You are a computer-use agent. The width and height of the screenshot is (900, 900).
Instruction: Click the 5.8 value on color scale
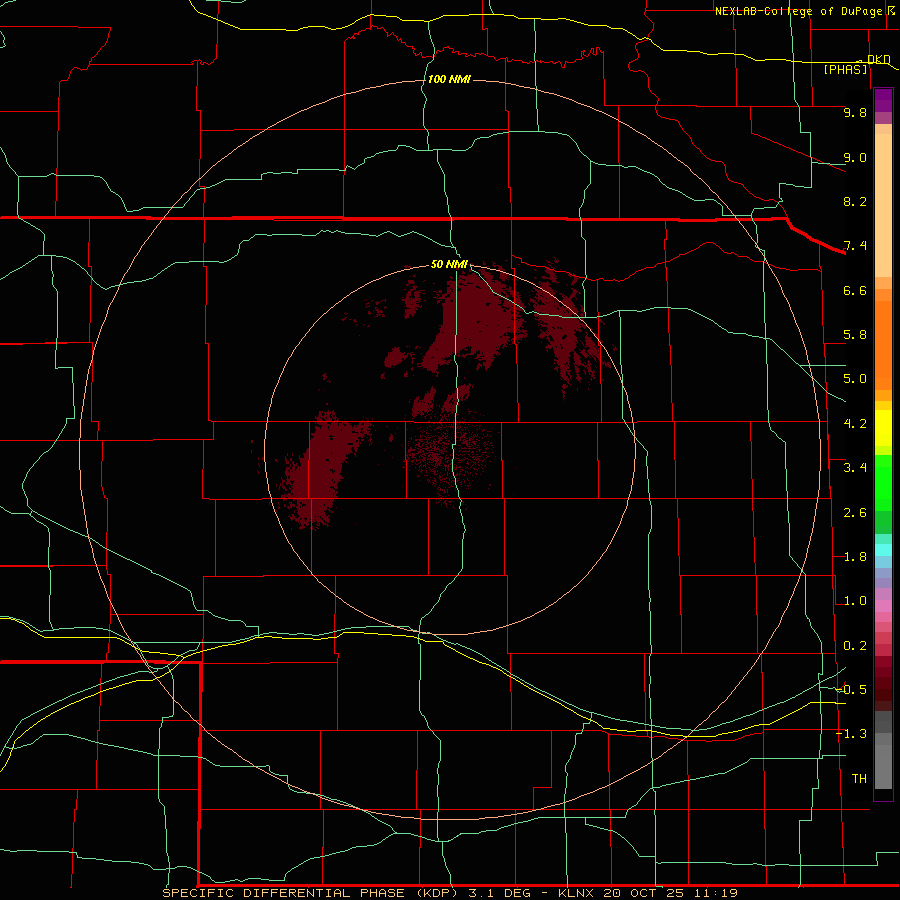[x=855, y=335]
